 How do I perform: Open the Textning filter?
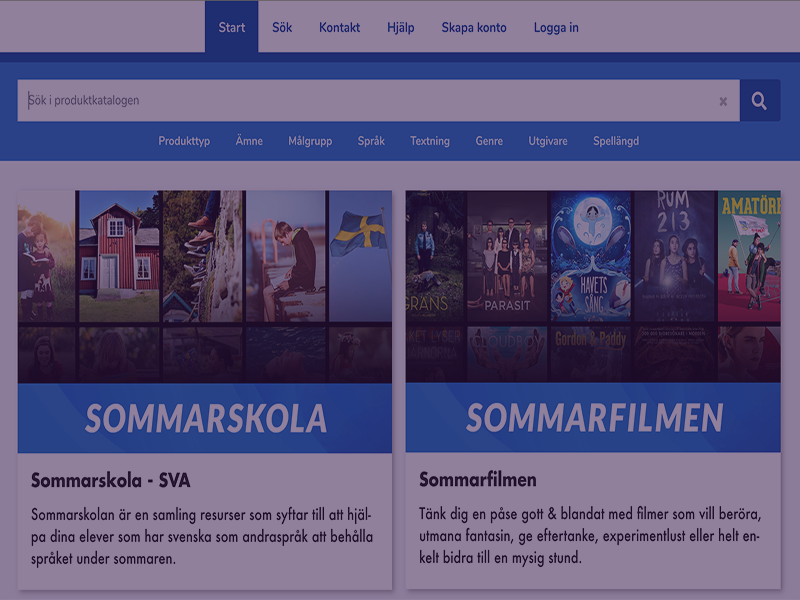[430, 141]
